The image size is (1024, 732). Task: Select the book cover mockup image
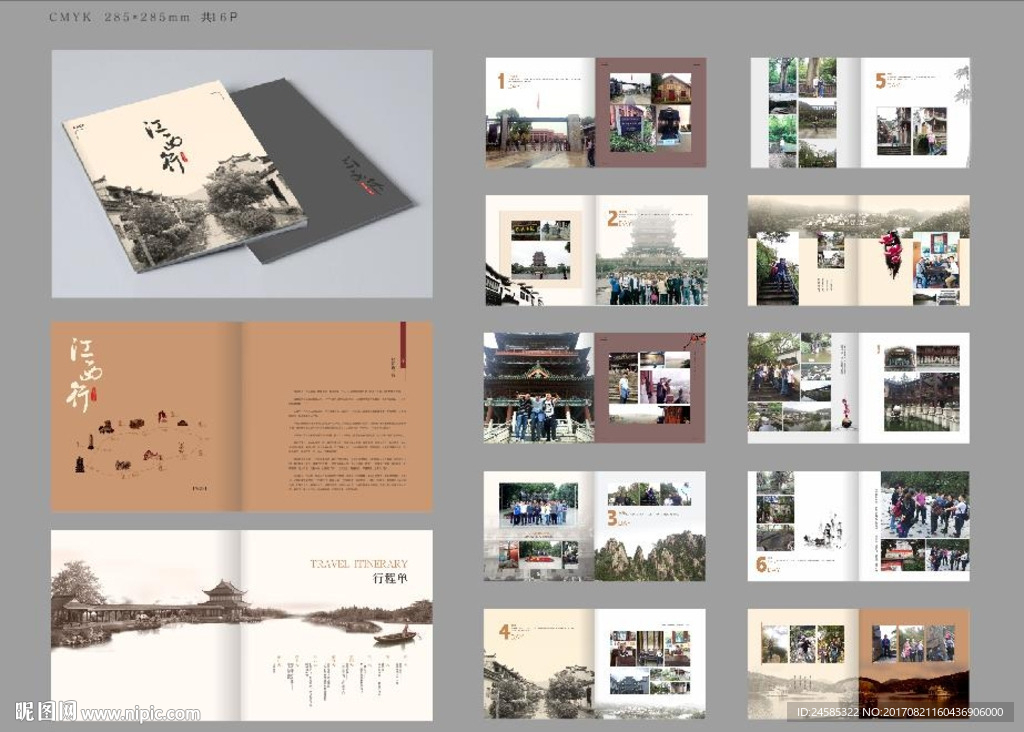(242, 174)
